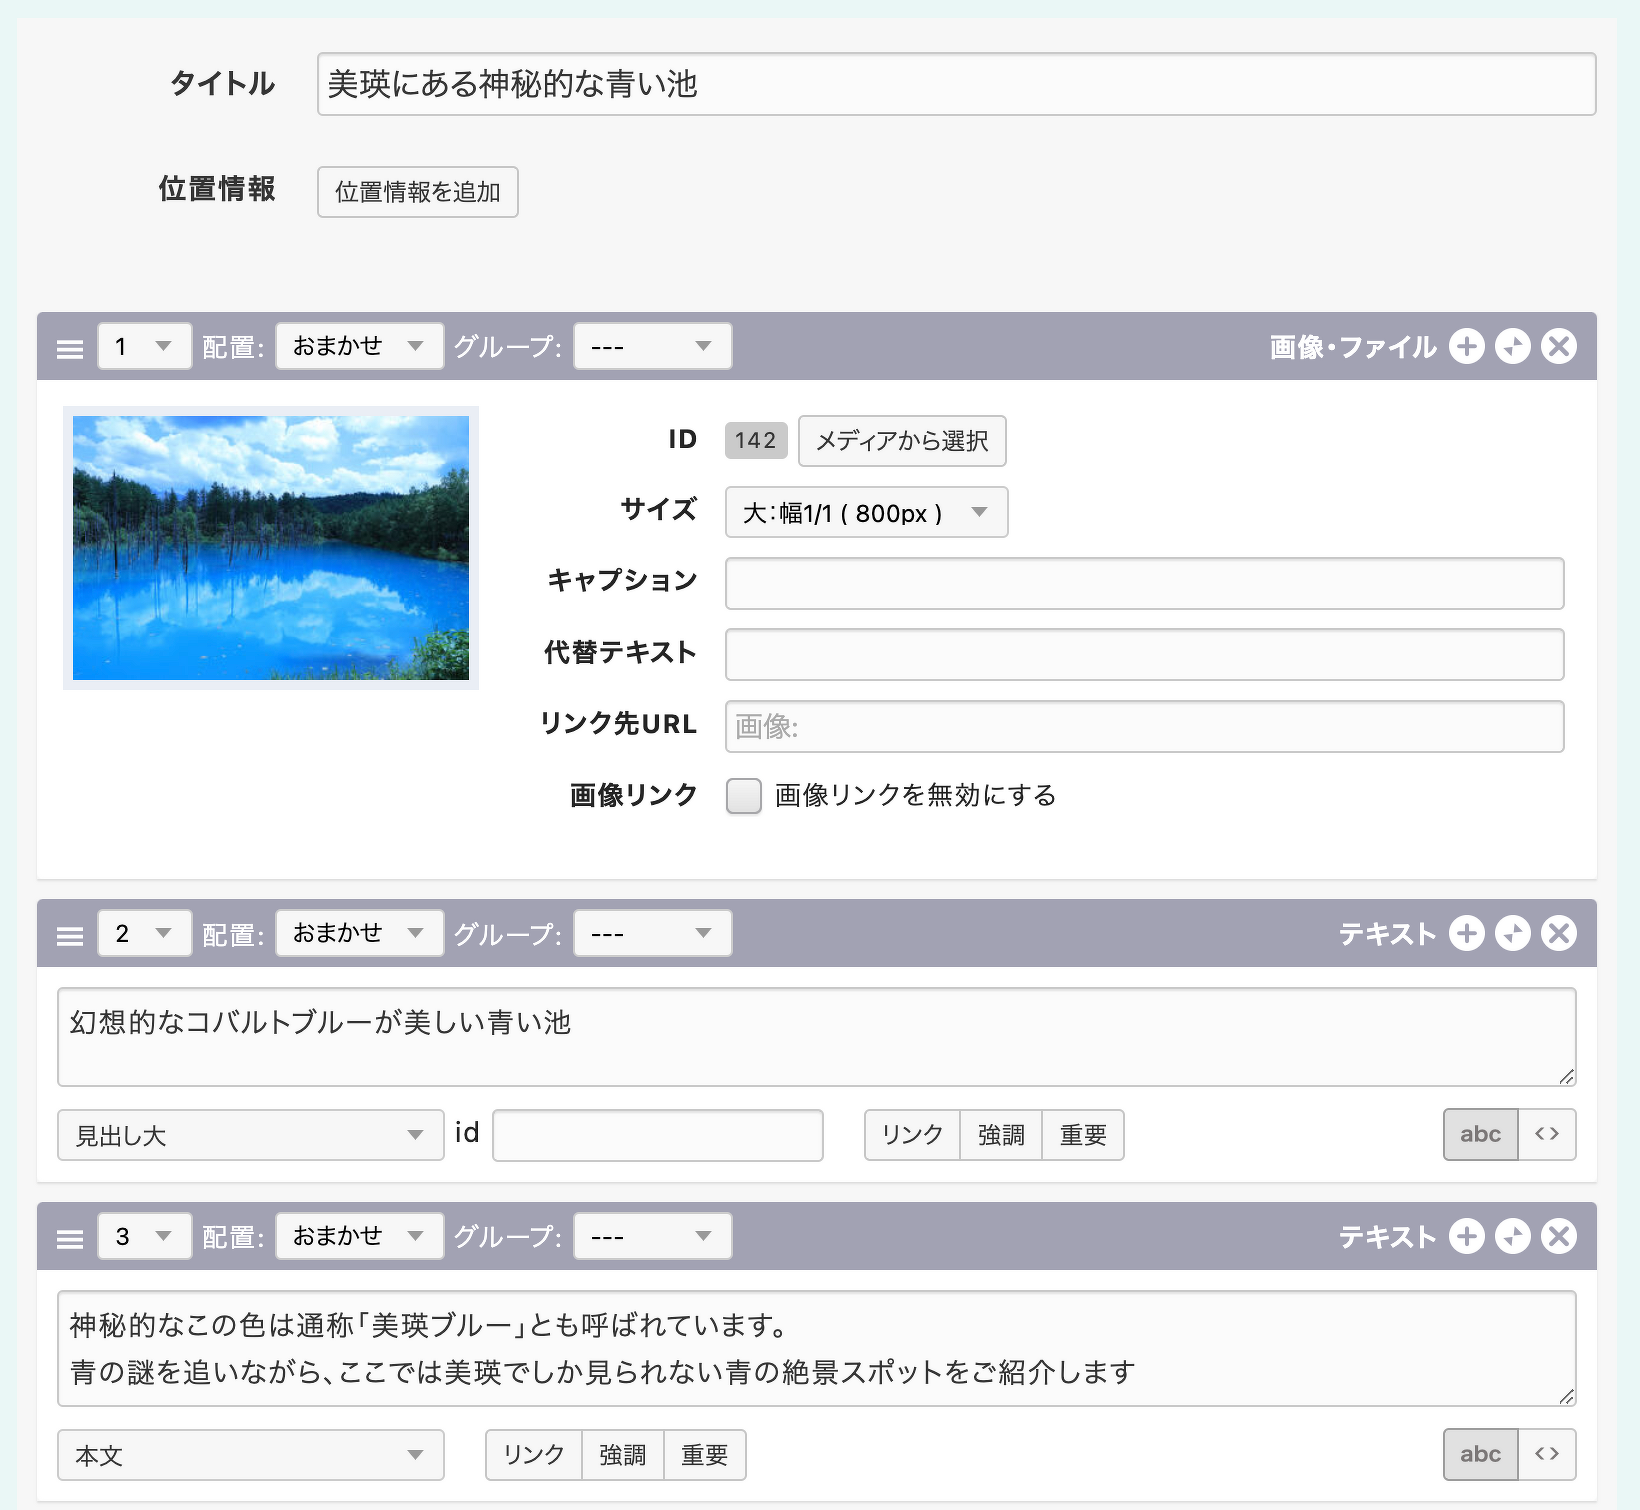This screenshot has height=1510, width=1640.
Task: Open the 見出し大 text style dropdown
Action: tap(250, 1135)
